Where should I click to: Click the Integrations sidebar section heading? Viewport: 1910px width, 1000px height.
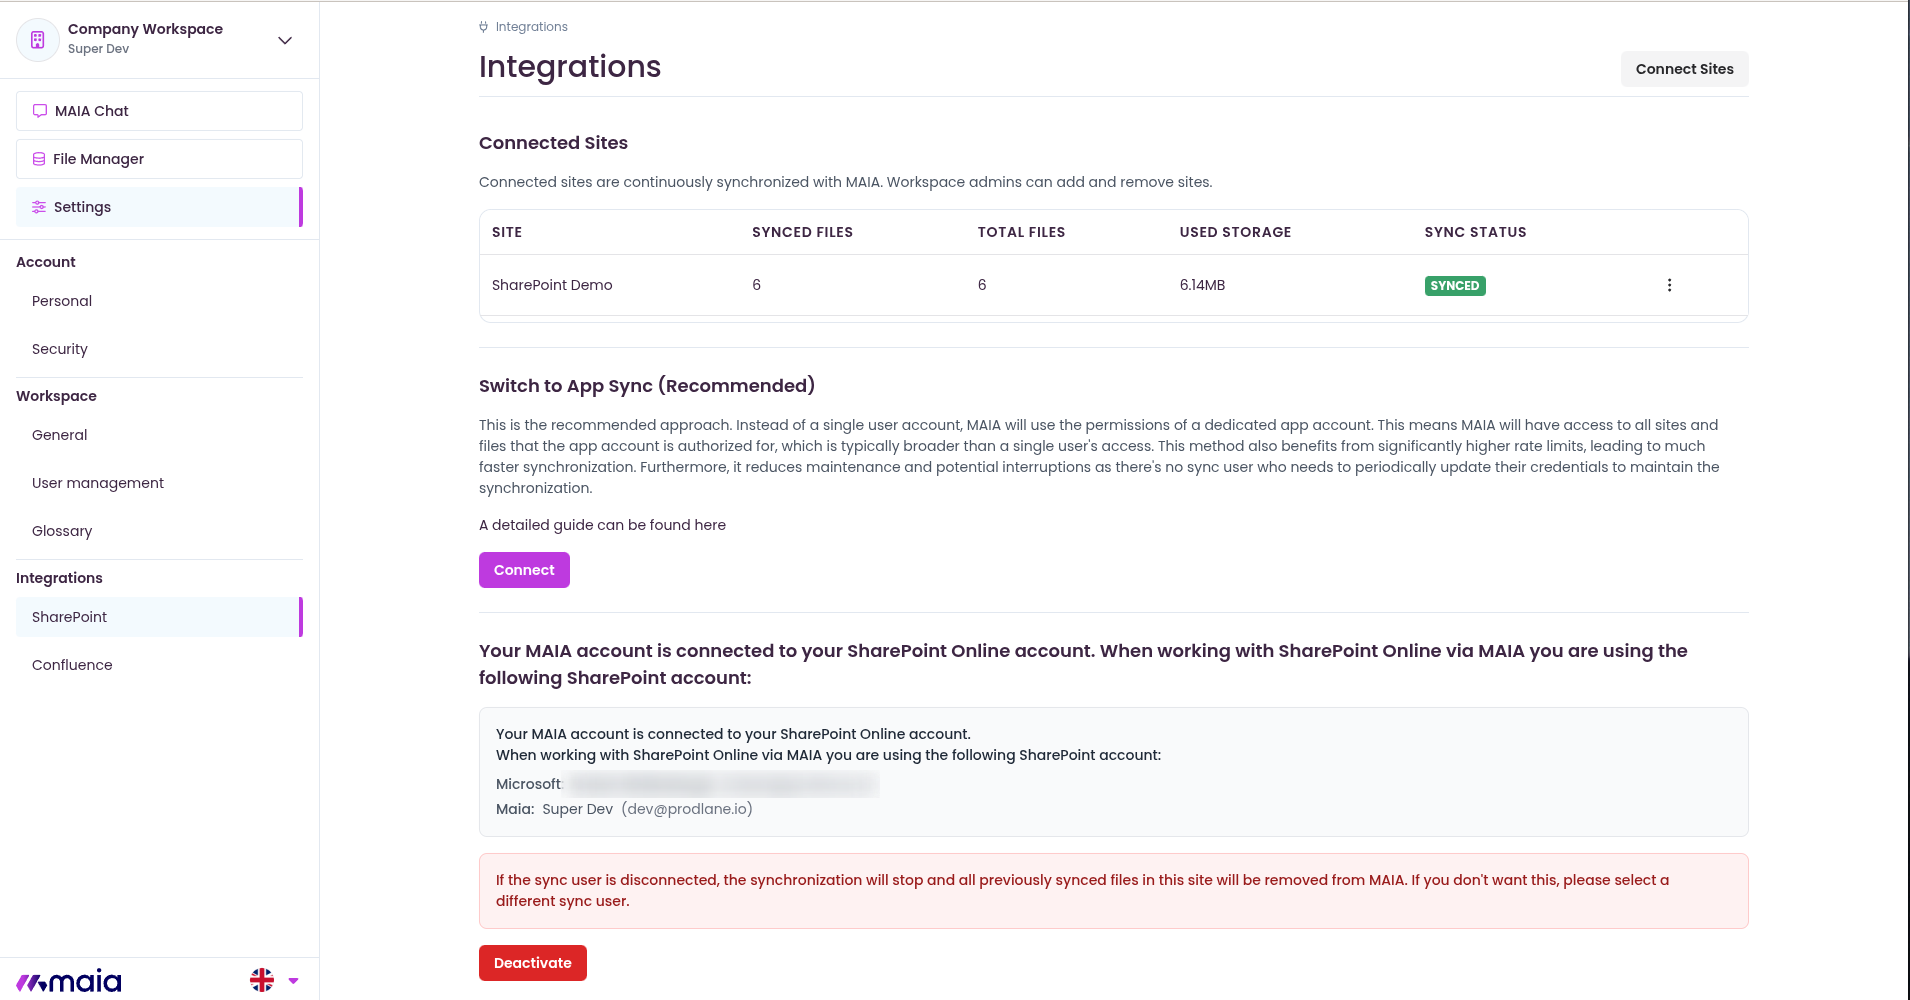click(59, 578)
